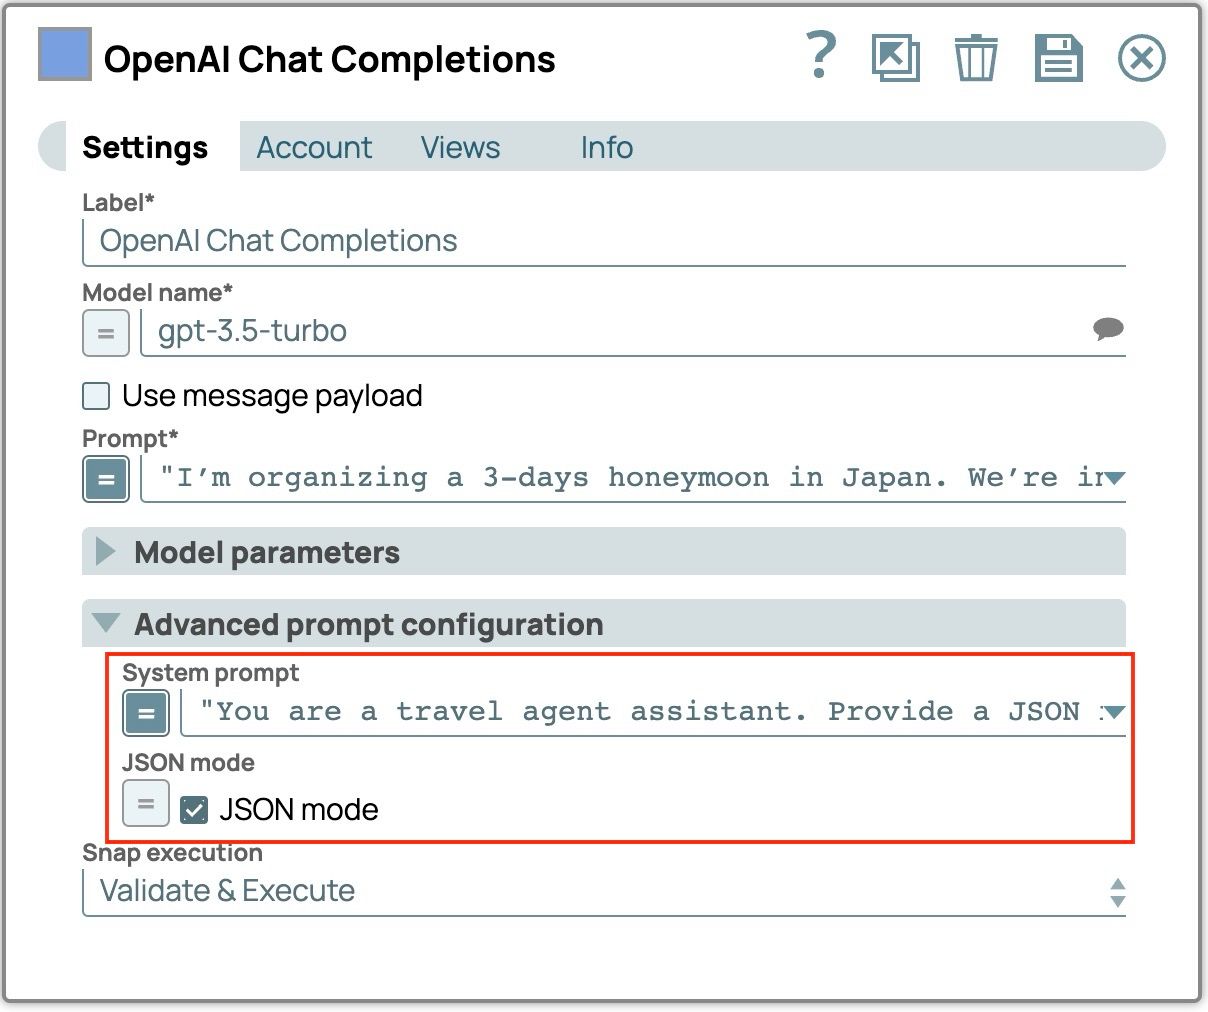Open the Info tab
Image resolution: width=1208 pixels, height=1012 pixels.
point(606,148)
